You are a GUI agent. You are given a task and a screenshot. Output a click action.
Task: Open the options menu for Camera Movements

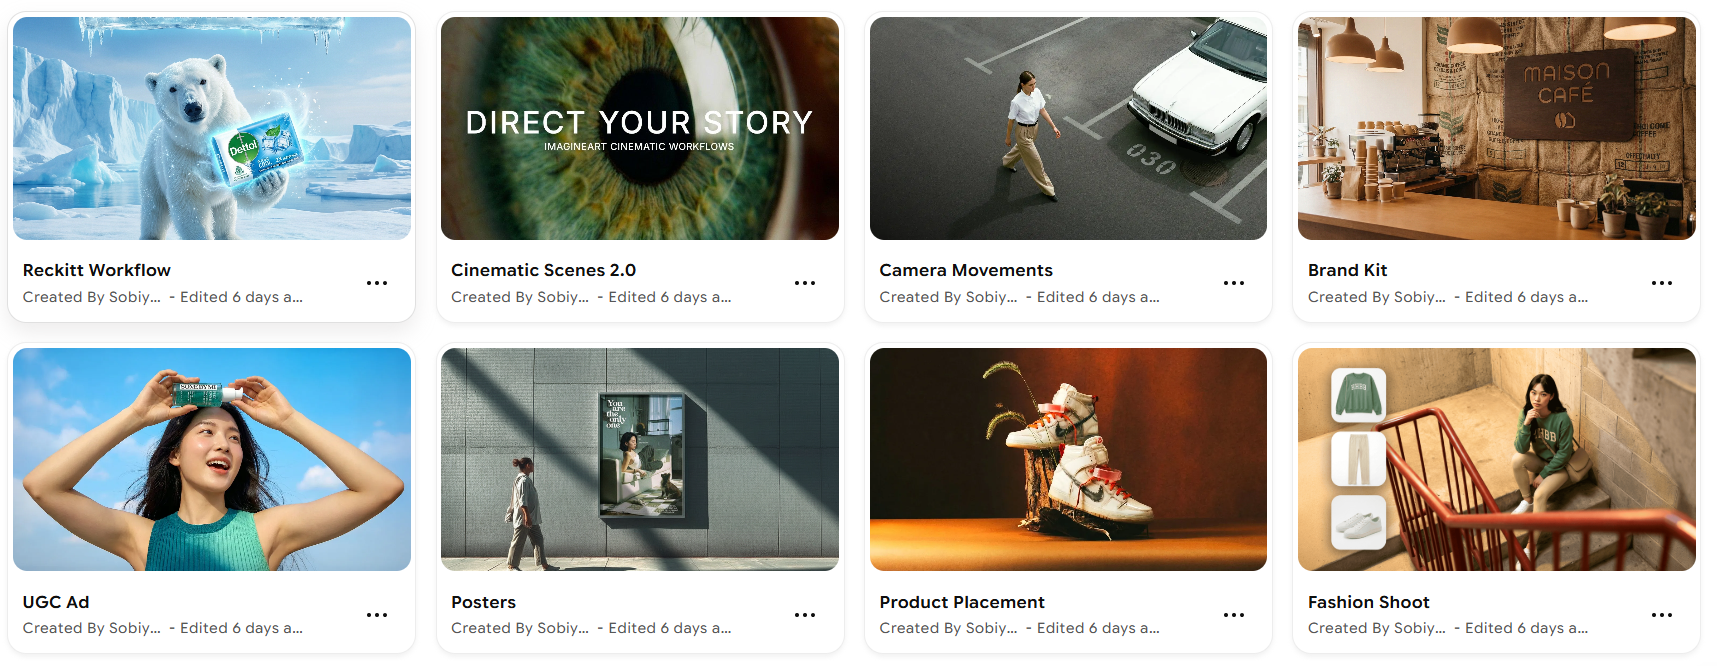point(1234,283)
